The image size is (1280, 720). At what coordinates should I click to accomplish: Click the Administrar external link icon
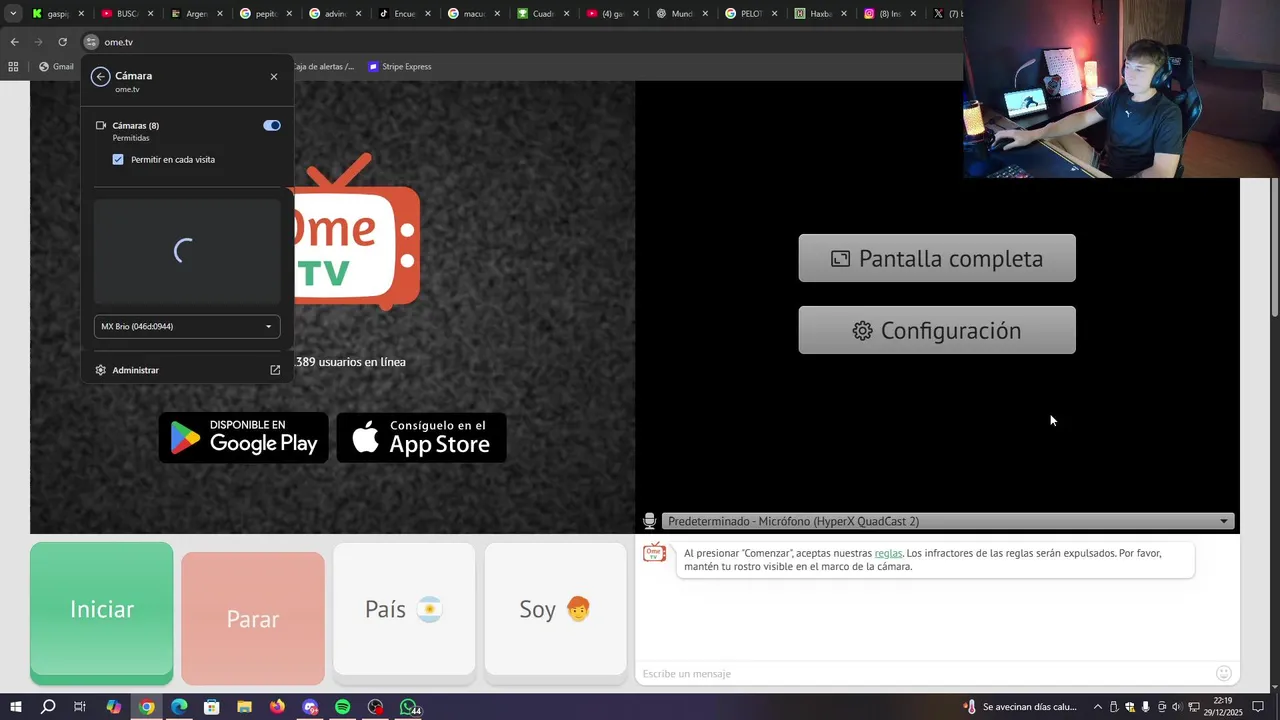click(275, 370)
